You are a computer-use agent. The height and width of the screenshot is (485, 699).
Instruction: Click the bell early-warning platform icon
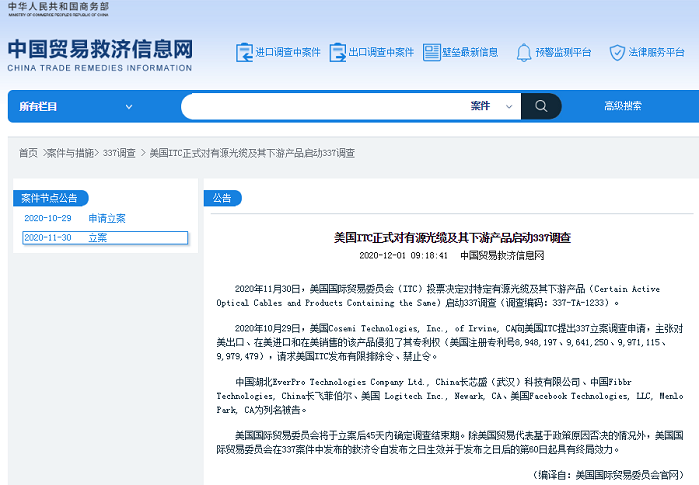pyautogui.click(x=524, y=53)
